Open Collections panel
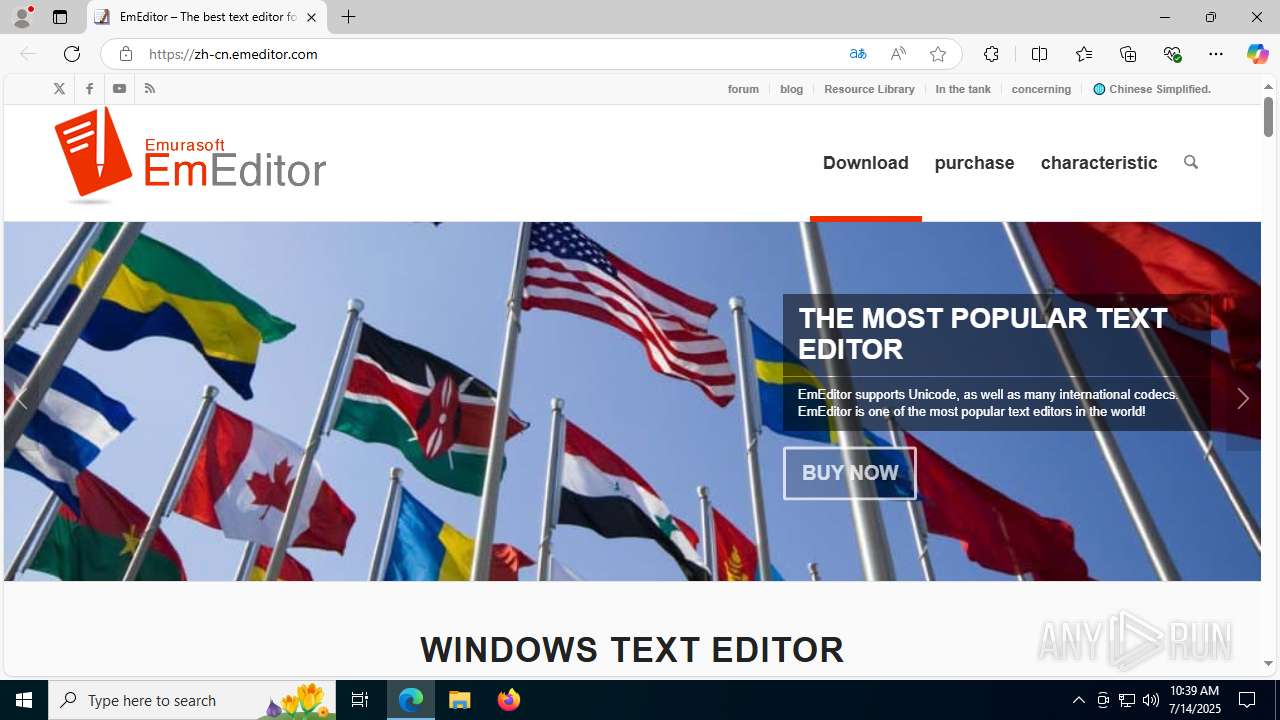Screen dimensions: 1280x720 click(x=1128, y=54)
